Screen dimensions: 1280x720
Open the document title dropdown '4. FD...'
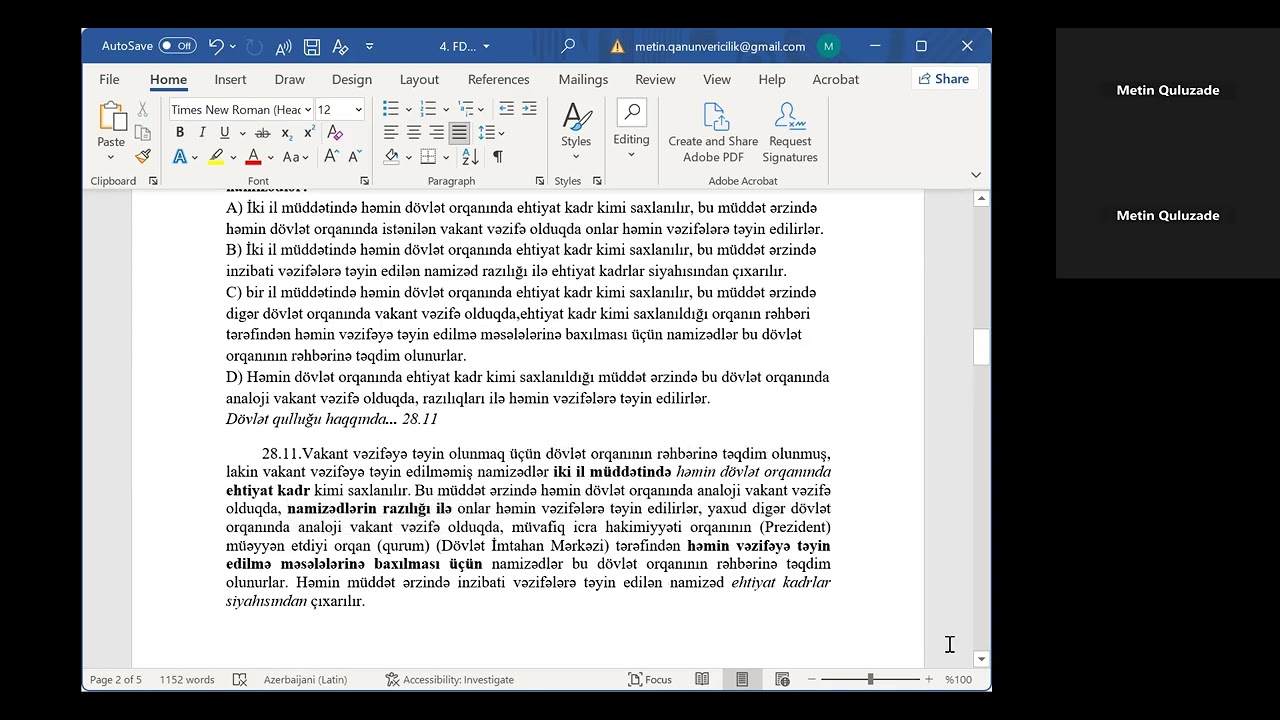(466, 46)
